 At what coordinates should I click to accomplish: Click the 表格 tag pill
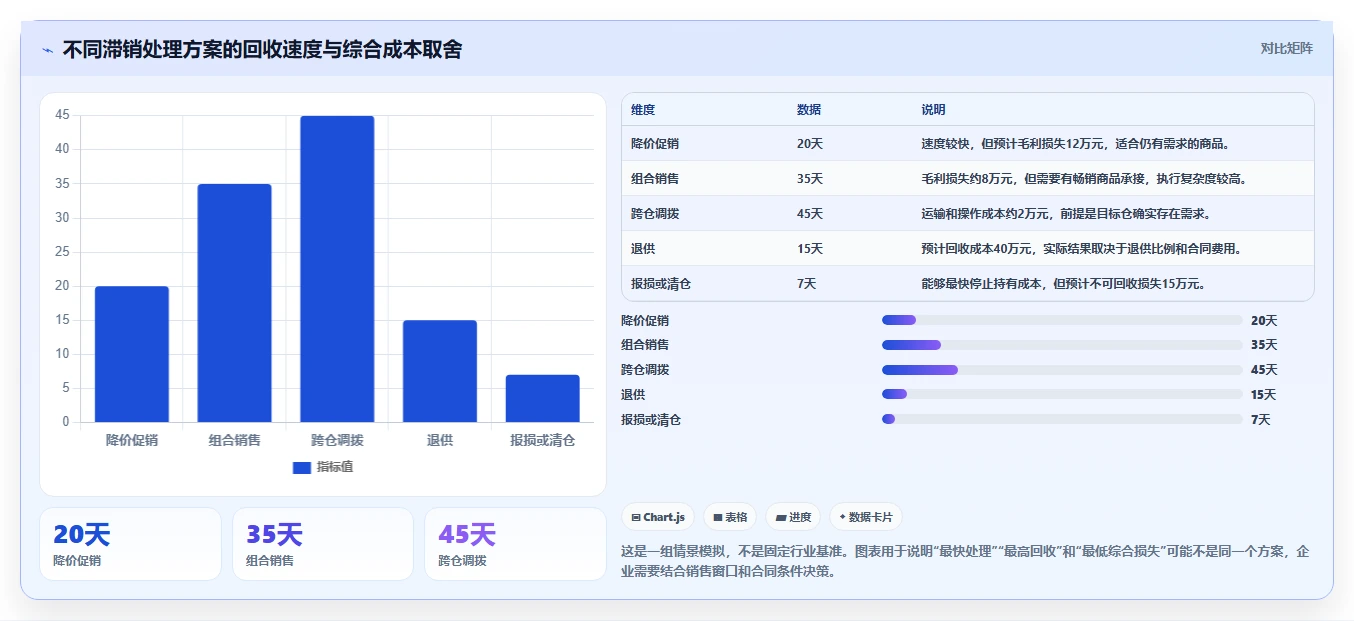pyautogui.click(x=730, y=517)
